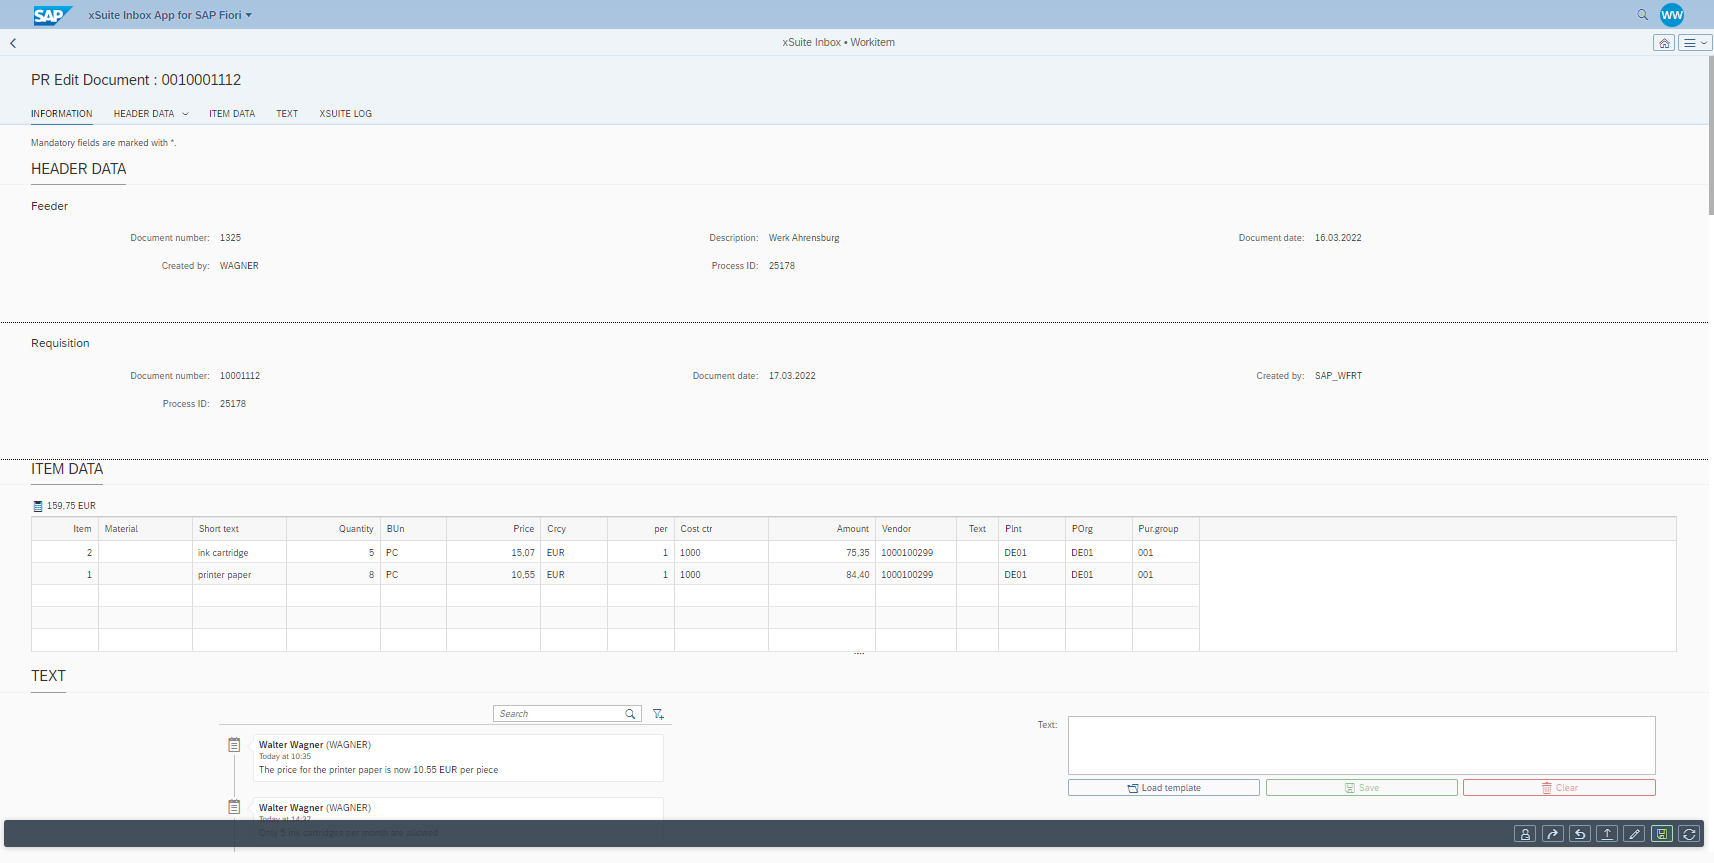This screenshot has height=863, width=1714.
Task: Click quantity 8 in printer paper row
Action: tap(333, 575)
